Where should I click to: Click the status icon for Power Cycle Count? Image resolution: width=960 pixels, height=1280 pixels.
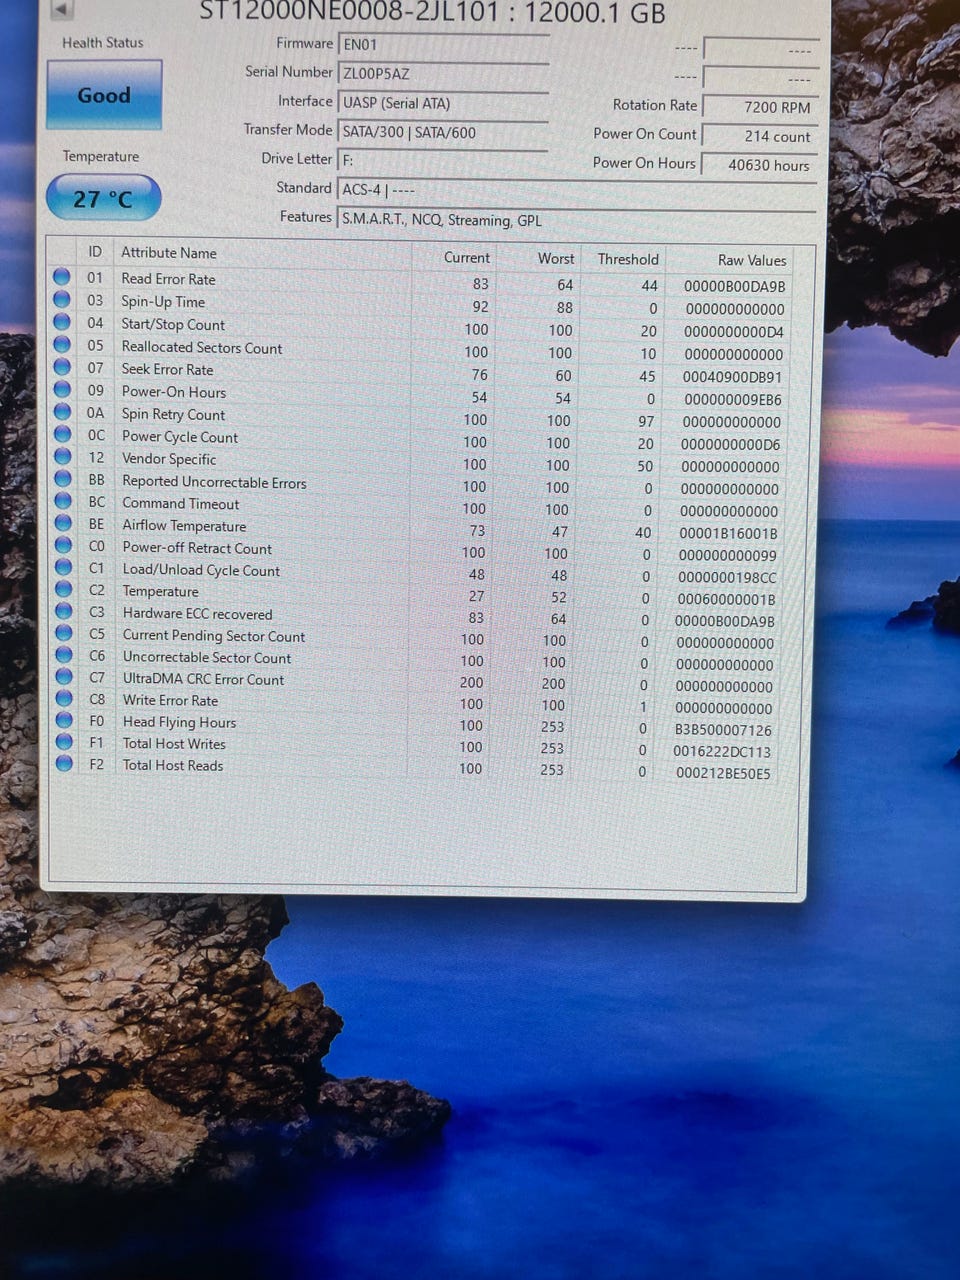(x=62, y=434)
